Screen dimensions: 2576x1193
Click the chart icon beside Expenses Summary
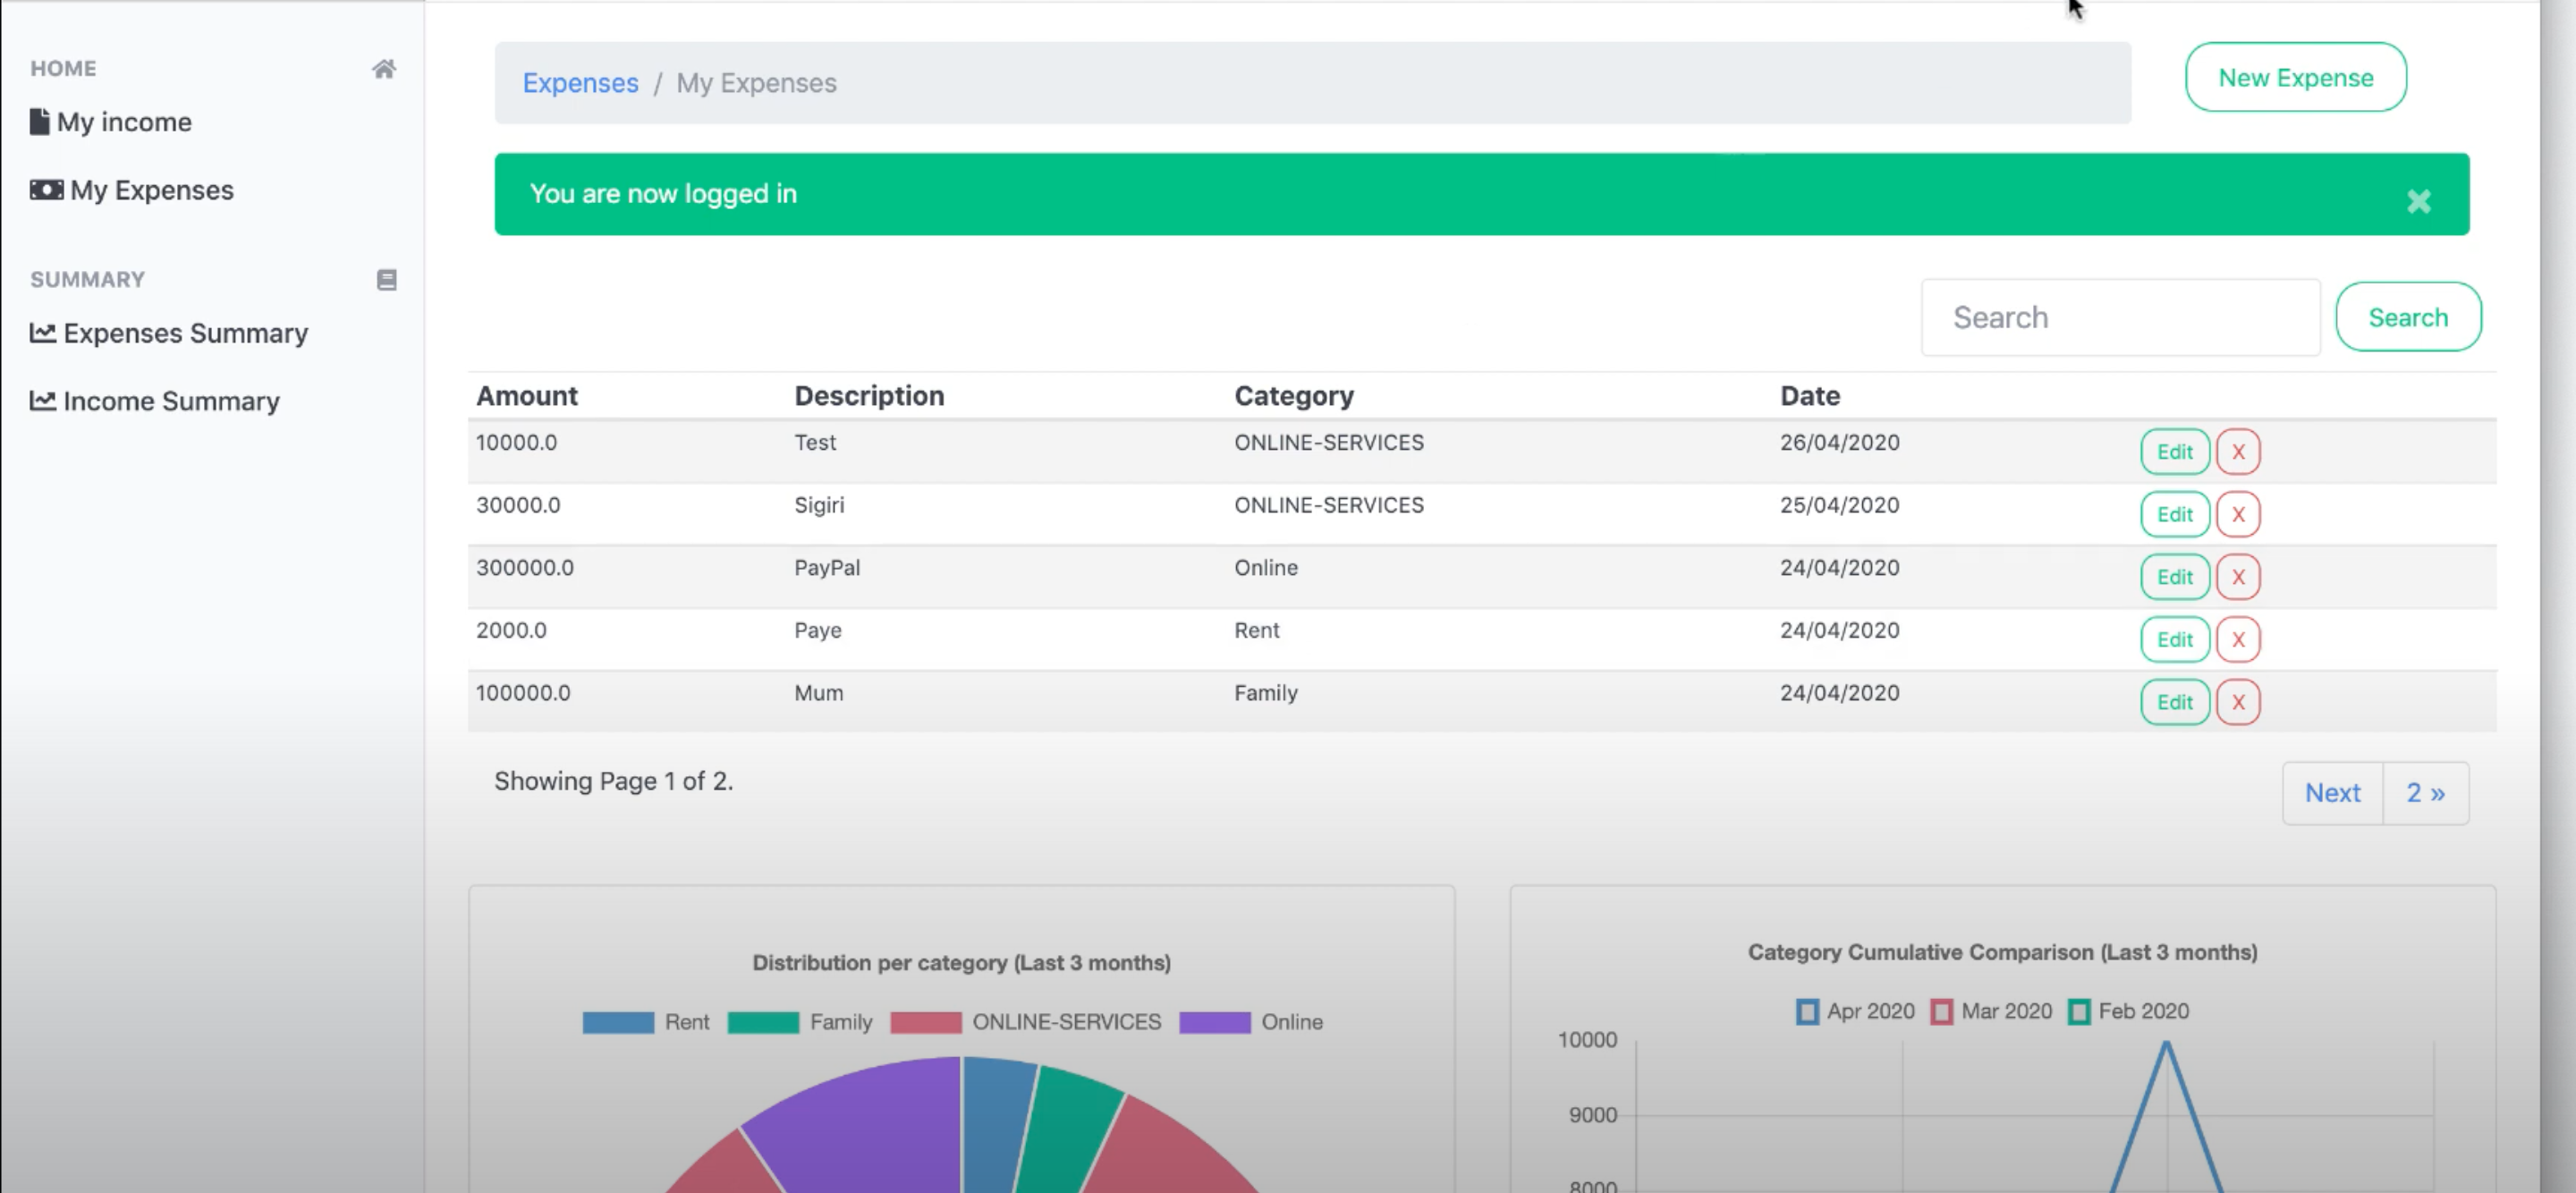tap(42, 334)
